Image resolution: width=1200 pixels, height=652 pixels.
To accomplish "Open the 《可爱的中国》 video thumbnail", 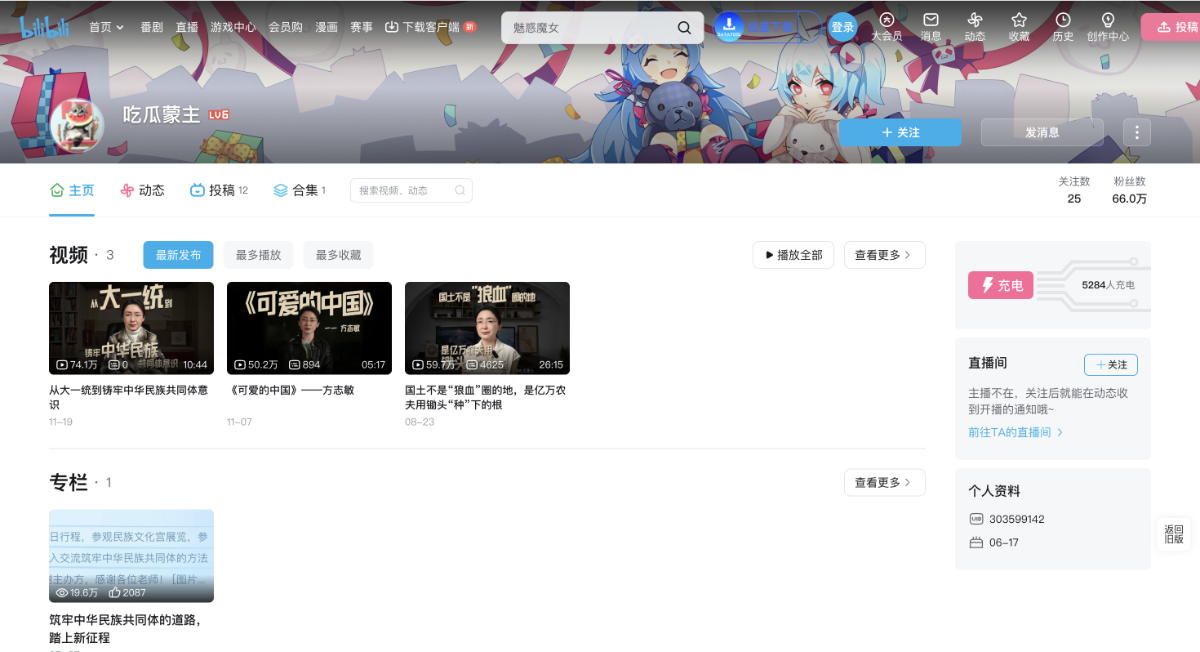I will coord(309,328).
